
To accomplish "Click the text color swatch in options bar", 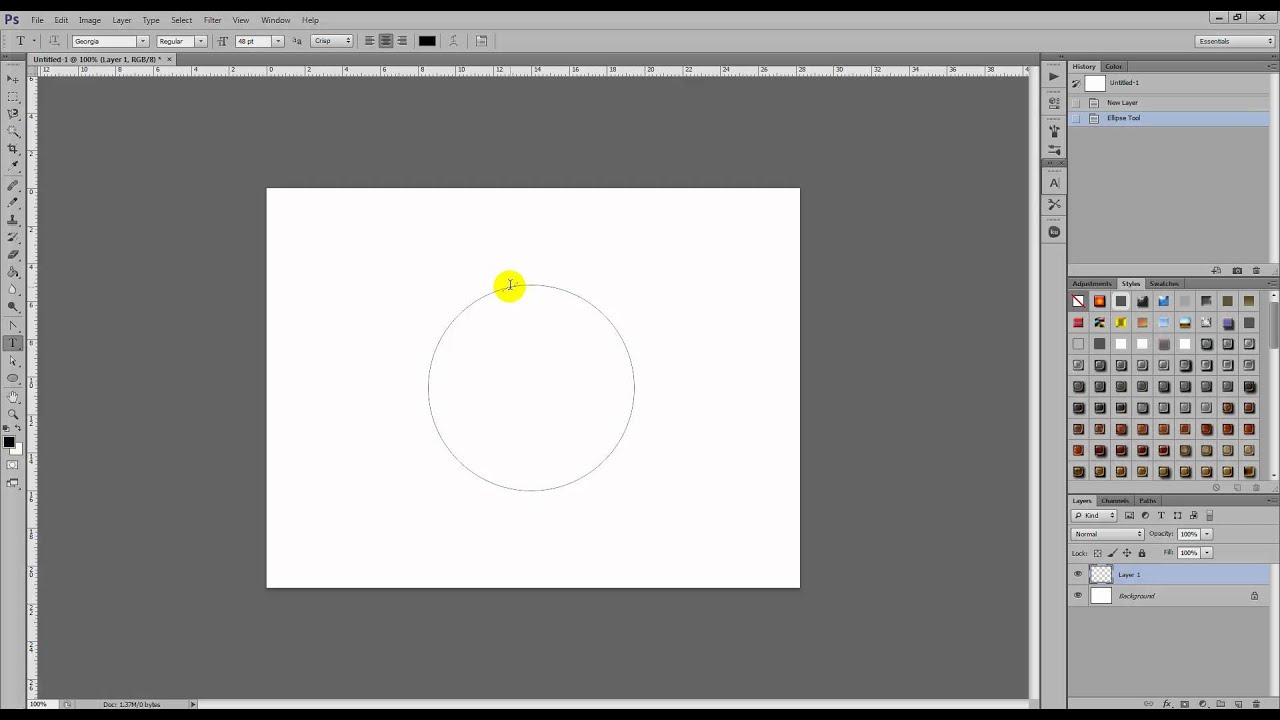I will pyautogui.click(x=427, y=41).
